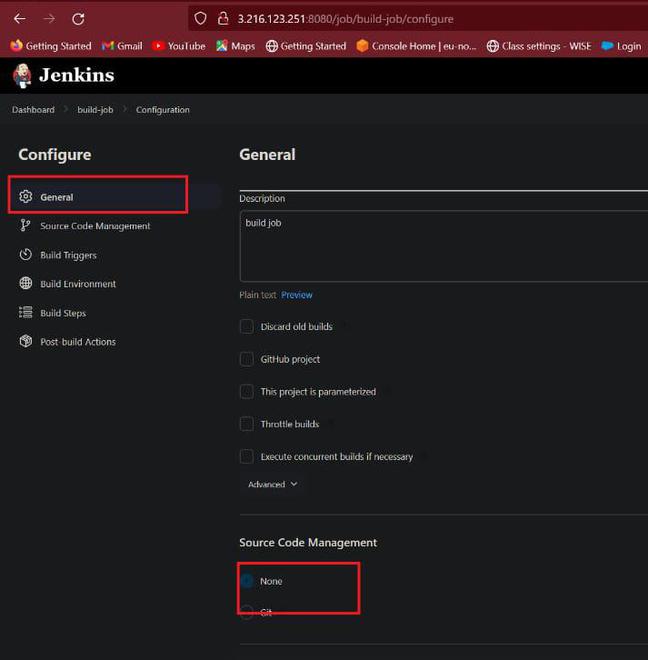Select the Git radio button

tap(247, 612)
